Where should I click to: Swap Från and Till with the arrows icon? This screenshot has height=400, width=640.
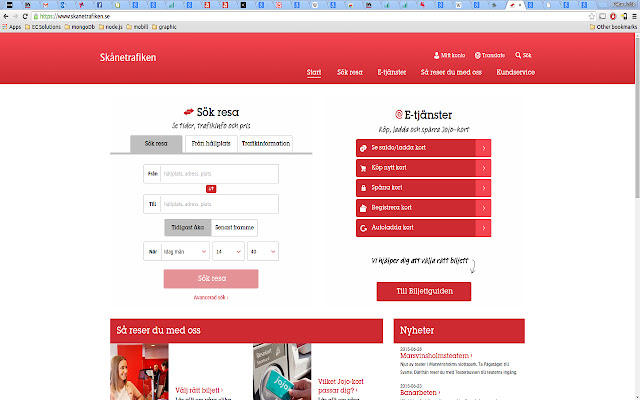(211, 189)
